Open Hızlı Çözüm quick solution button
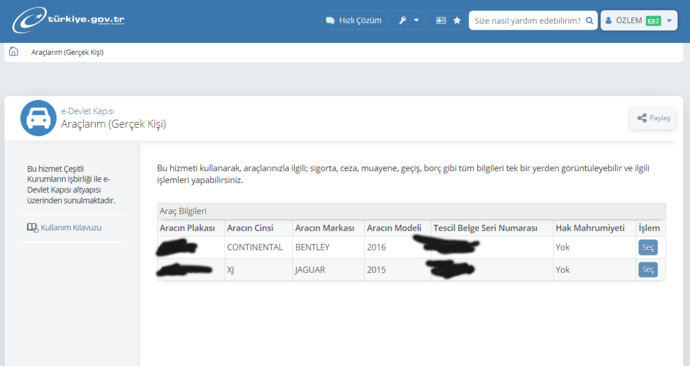This screenshot has width=690, height=366. point(354,20)
